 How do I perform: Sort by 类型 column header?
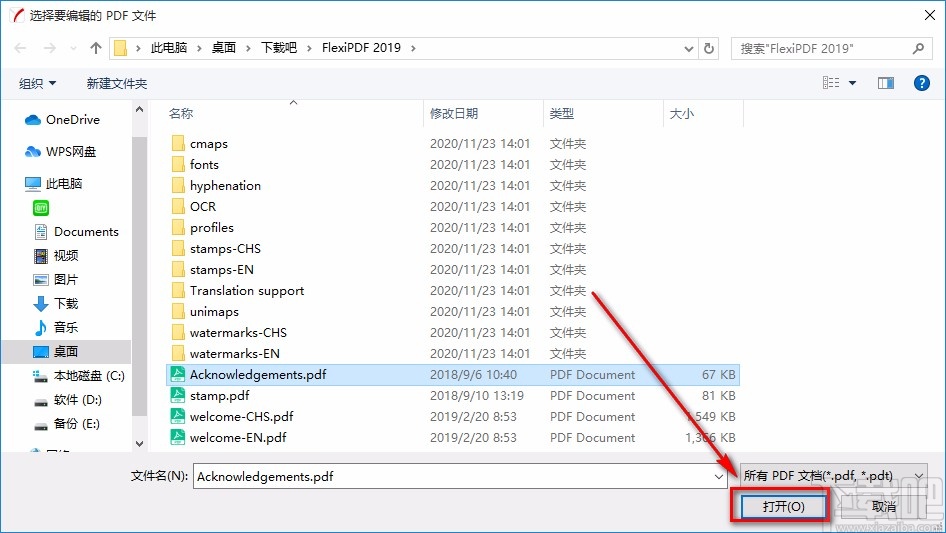coord(562,113)
